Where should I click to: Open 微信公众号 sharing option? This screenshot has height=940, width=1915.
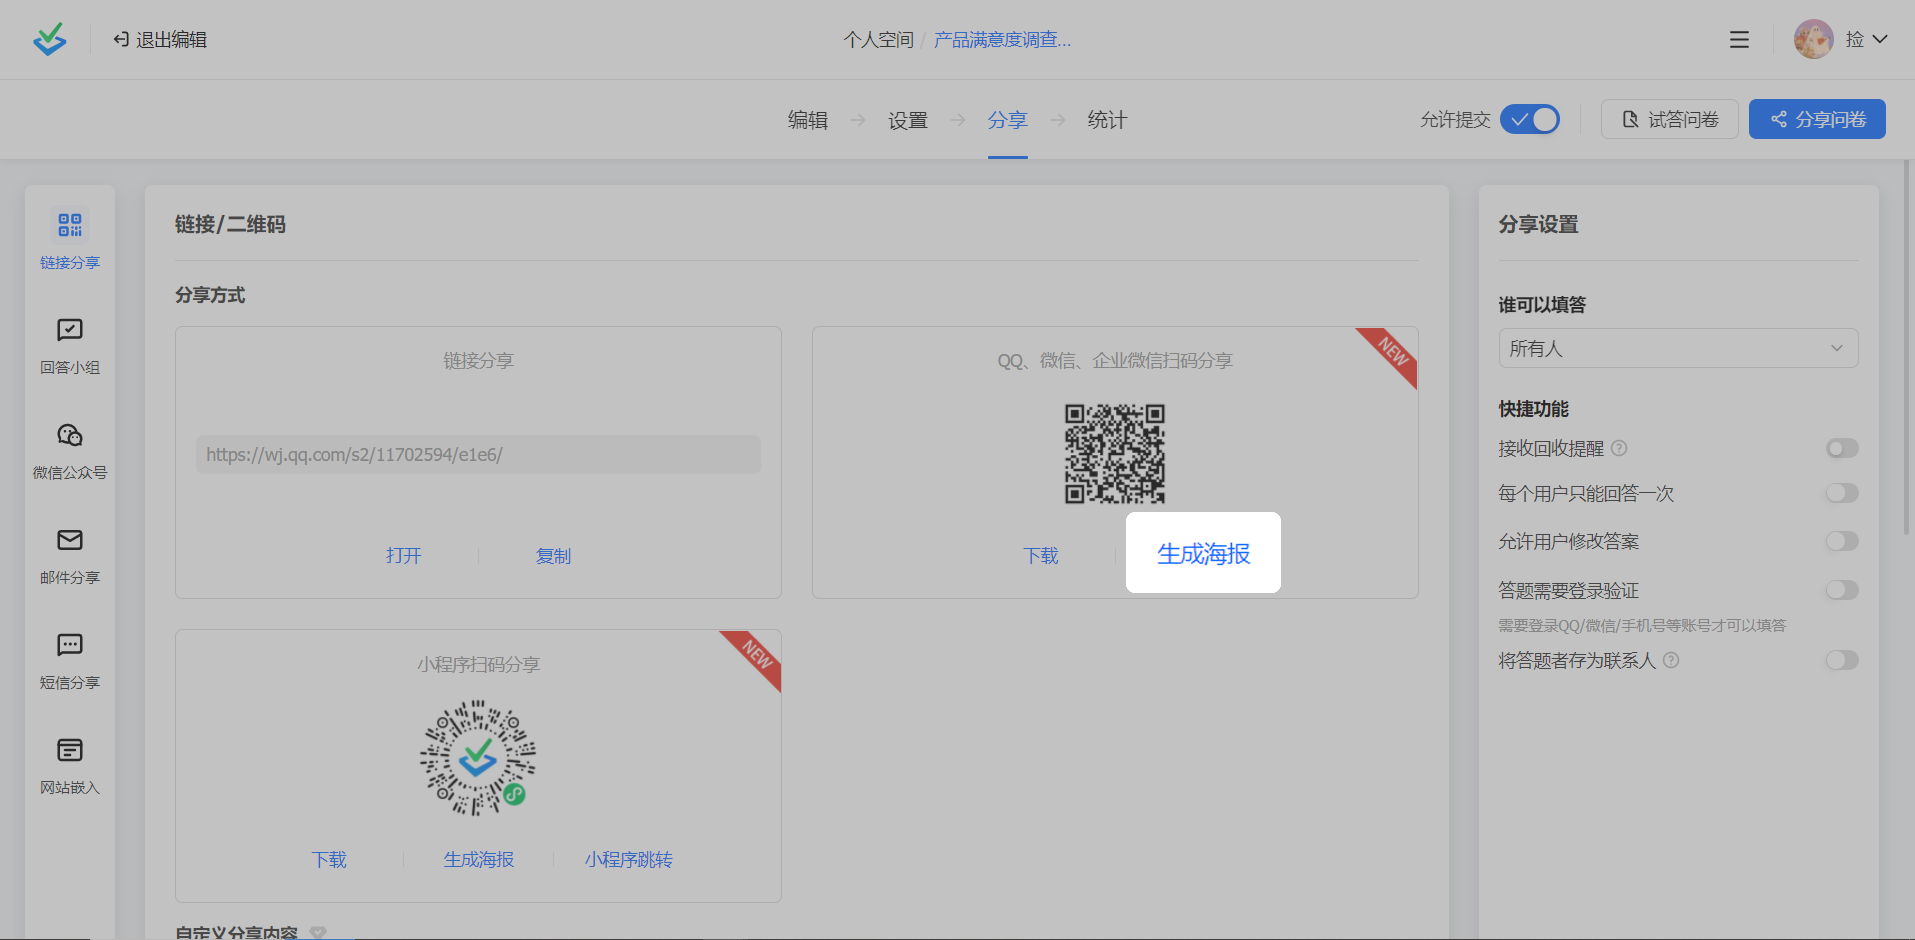70,435
